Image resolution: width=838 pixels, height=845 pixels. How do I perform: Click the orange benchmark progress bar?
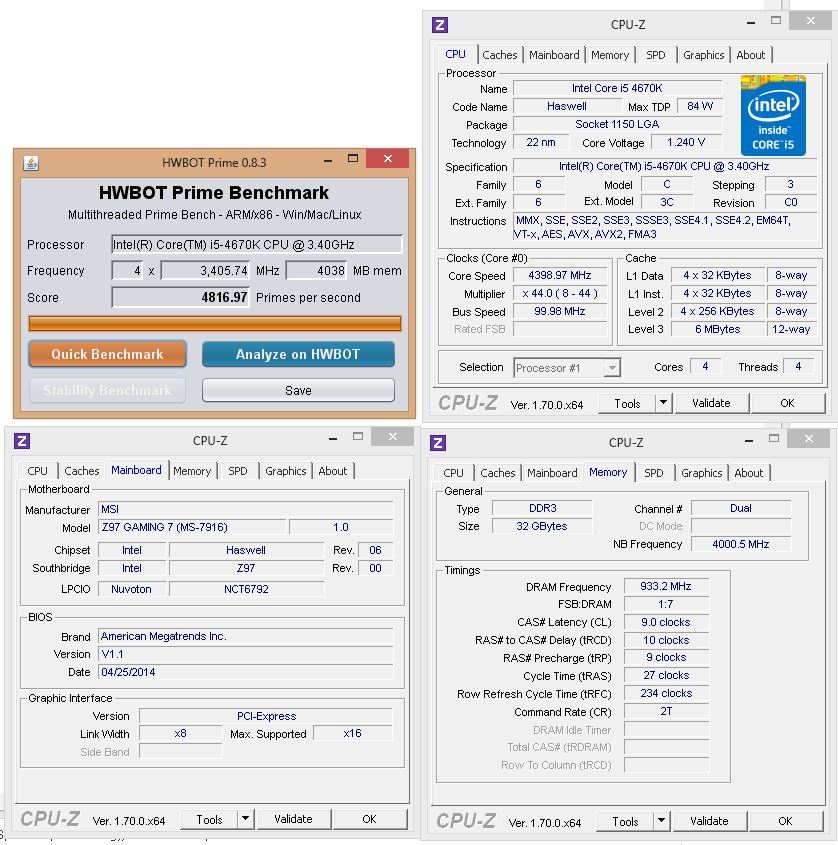tap(214, 323)
